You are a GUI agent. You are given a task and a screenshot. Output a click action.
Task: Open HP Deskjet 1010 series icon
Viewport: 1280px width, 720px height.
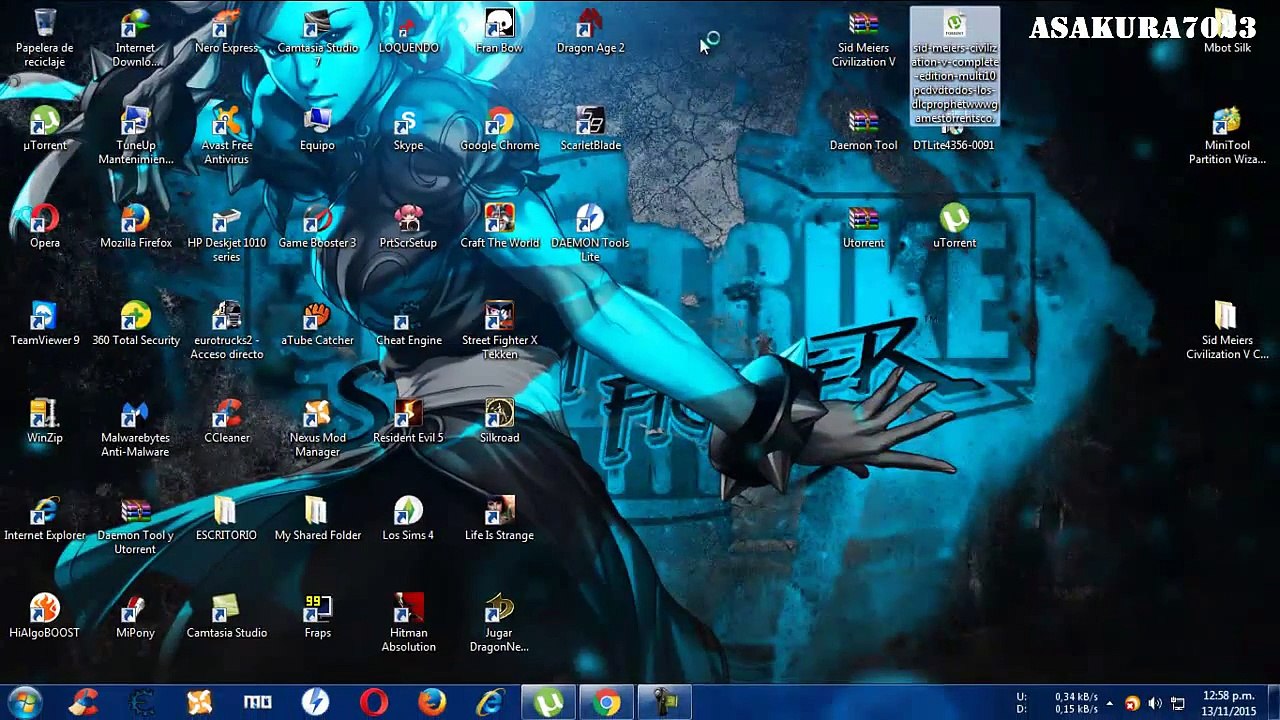[x=227, y=233]
